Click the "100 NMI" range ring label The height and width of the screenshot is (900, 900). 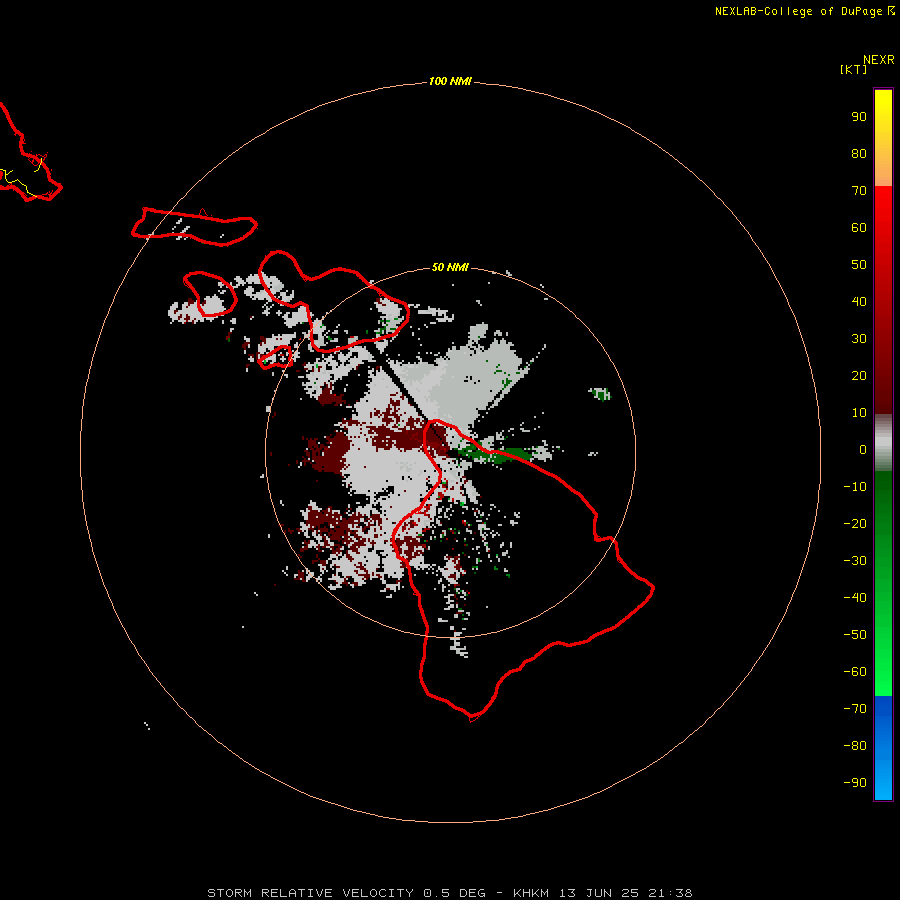pos(450,82)
